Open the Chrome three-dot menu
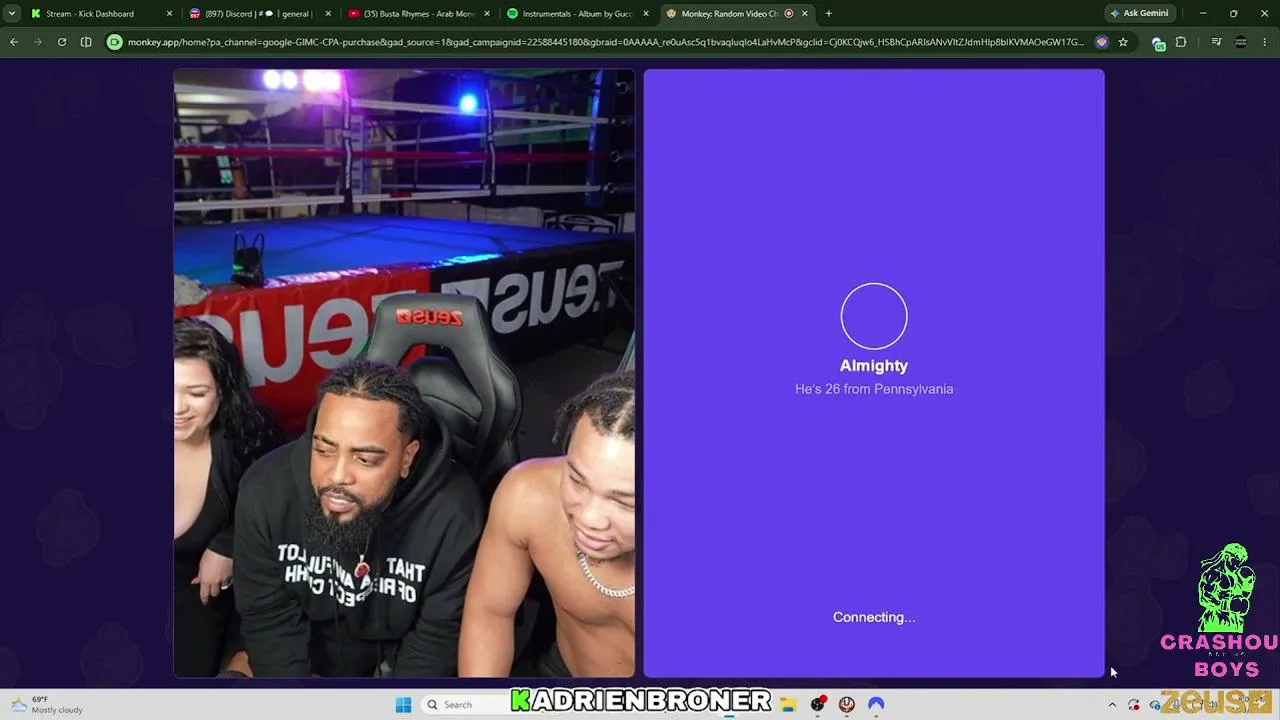The width and height of the screenshot is (1280, 720). 1266,42
